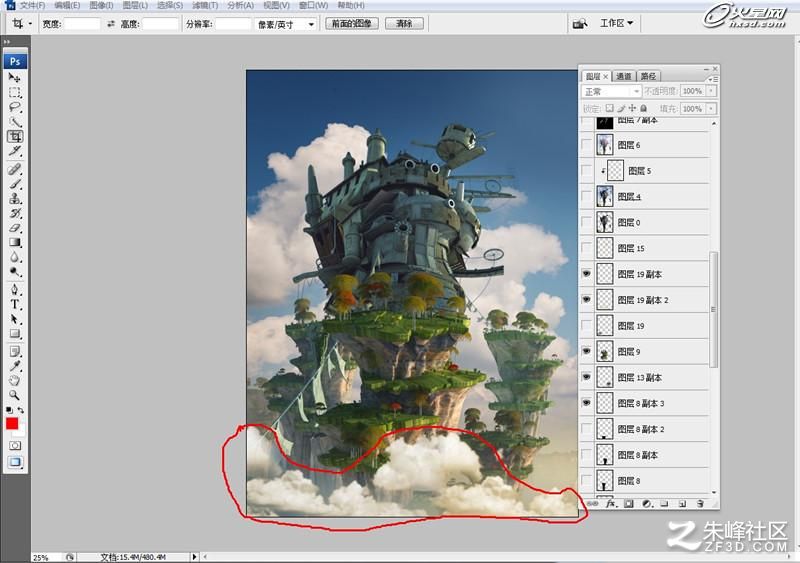Select the Move tool

tap(14, 78)
